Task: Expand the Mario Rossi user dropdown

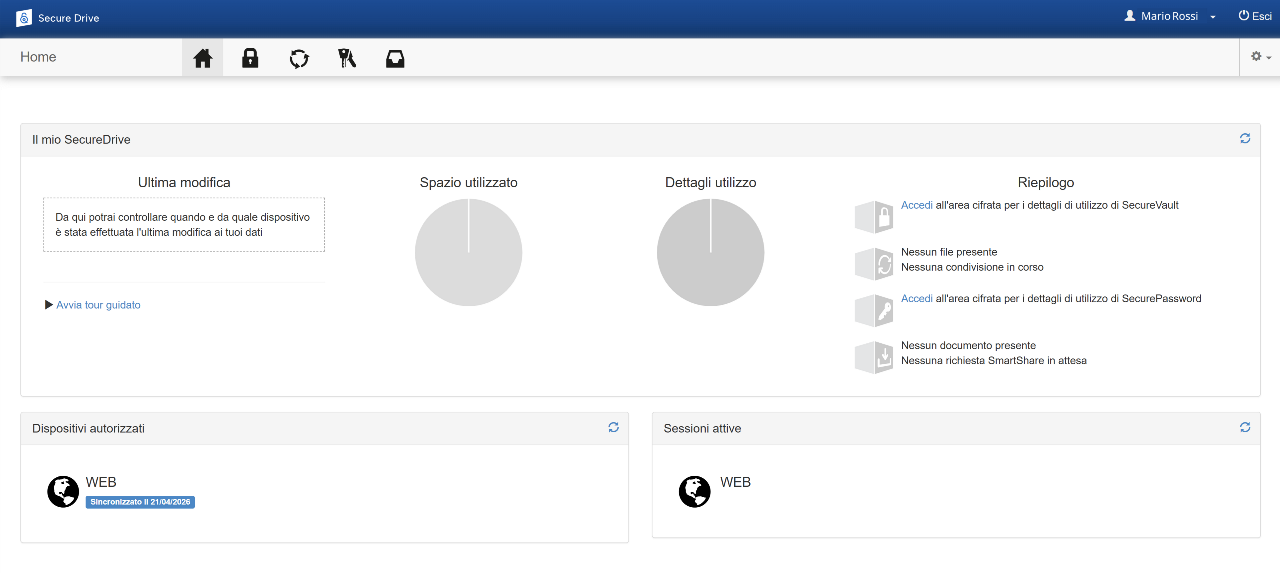Action: (1170, 17)
